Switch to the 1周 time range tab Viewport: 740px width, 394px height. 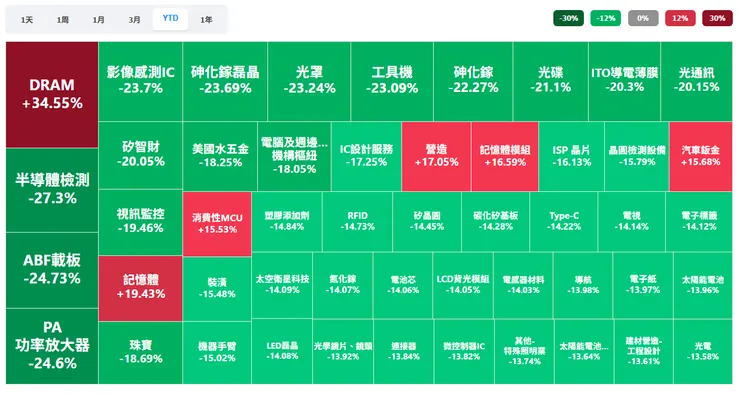tap(63, 20)
